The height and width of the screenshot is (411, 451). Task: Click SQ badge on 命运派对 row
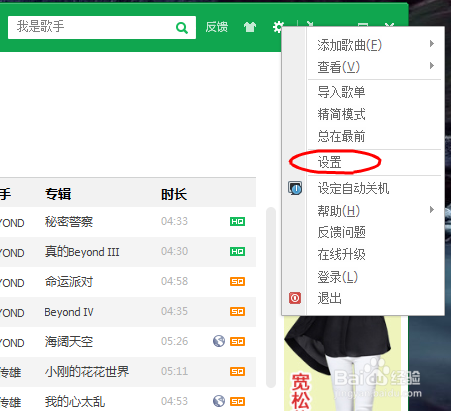[237, 281]
